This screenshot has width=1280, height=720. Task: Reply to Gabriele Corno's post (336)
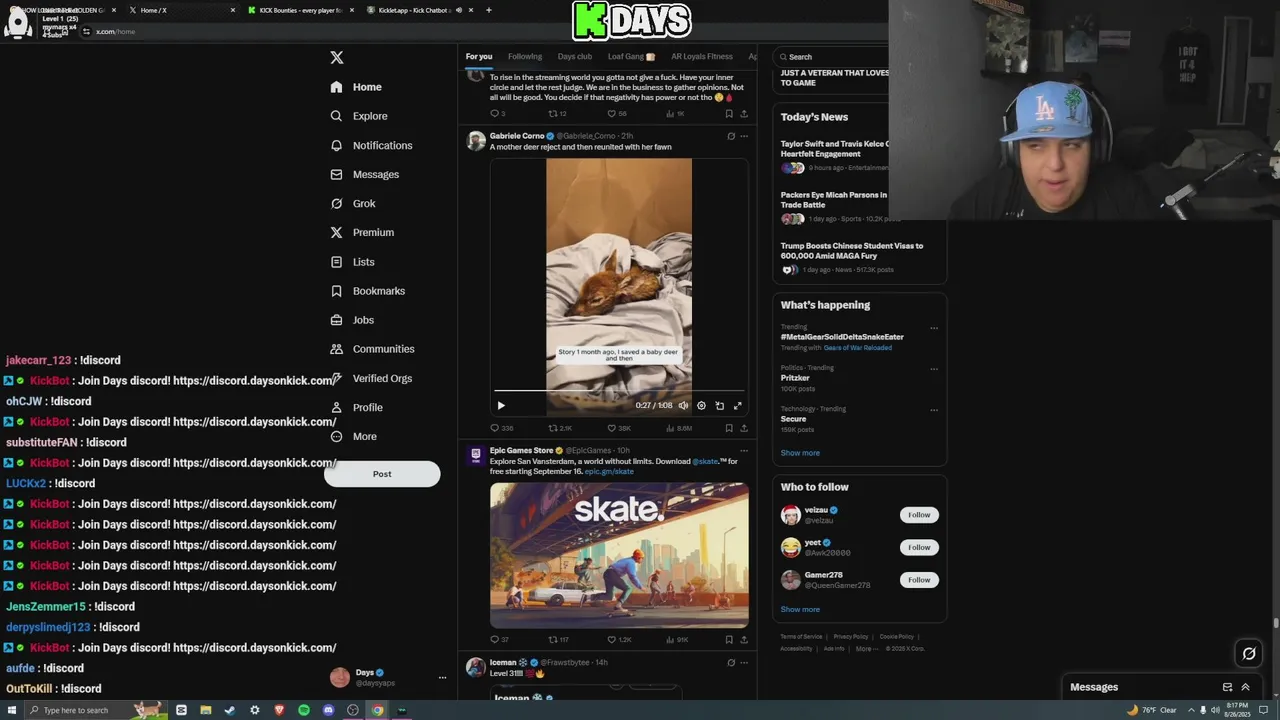pyautogui.click(x=501, y=428)
